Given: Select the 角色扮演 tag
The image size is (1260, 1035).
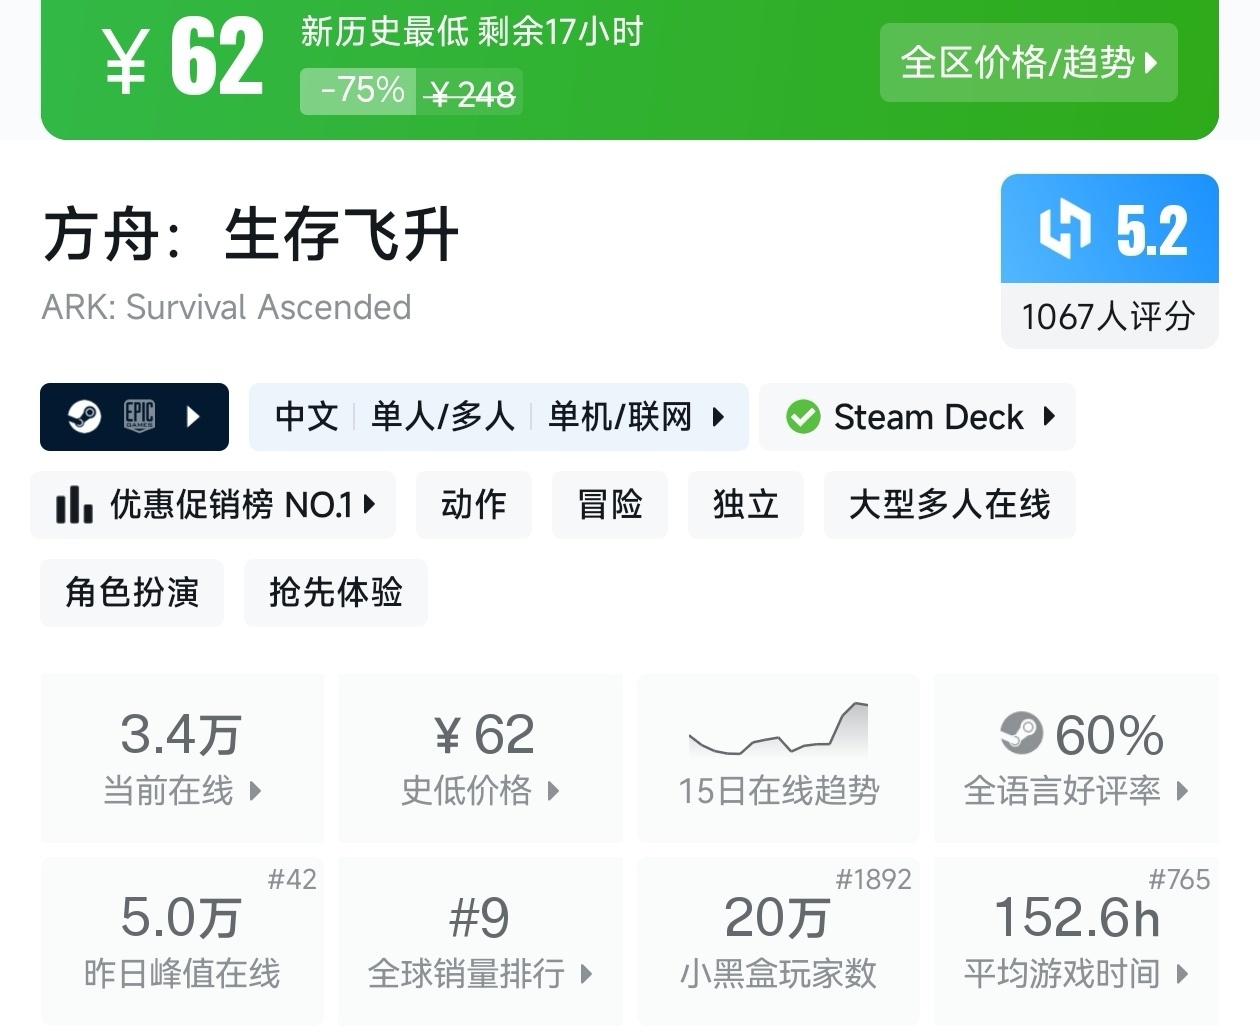Looking at the screenshot, I should coord(132,593).
